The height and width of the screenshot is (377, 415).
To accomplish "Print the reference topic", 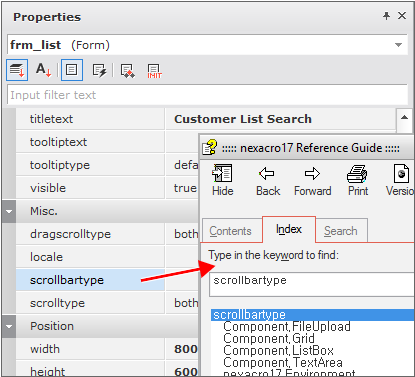I will [x=358, y=180].
